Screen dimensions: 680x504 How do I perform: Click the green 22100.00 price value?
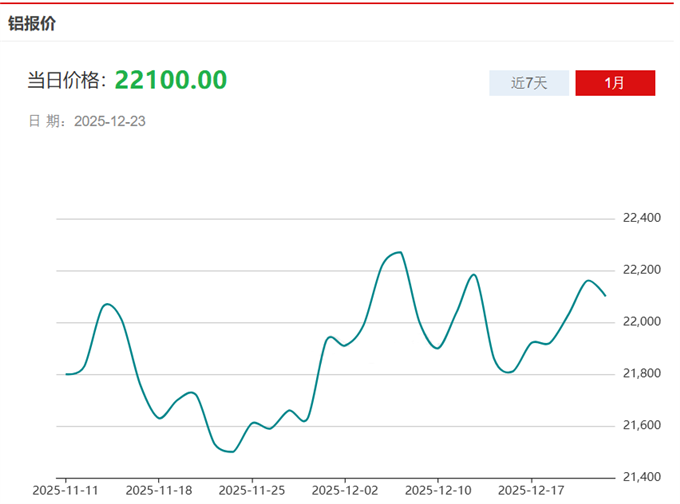(170, 80)
